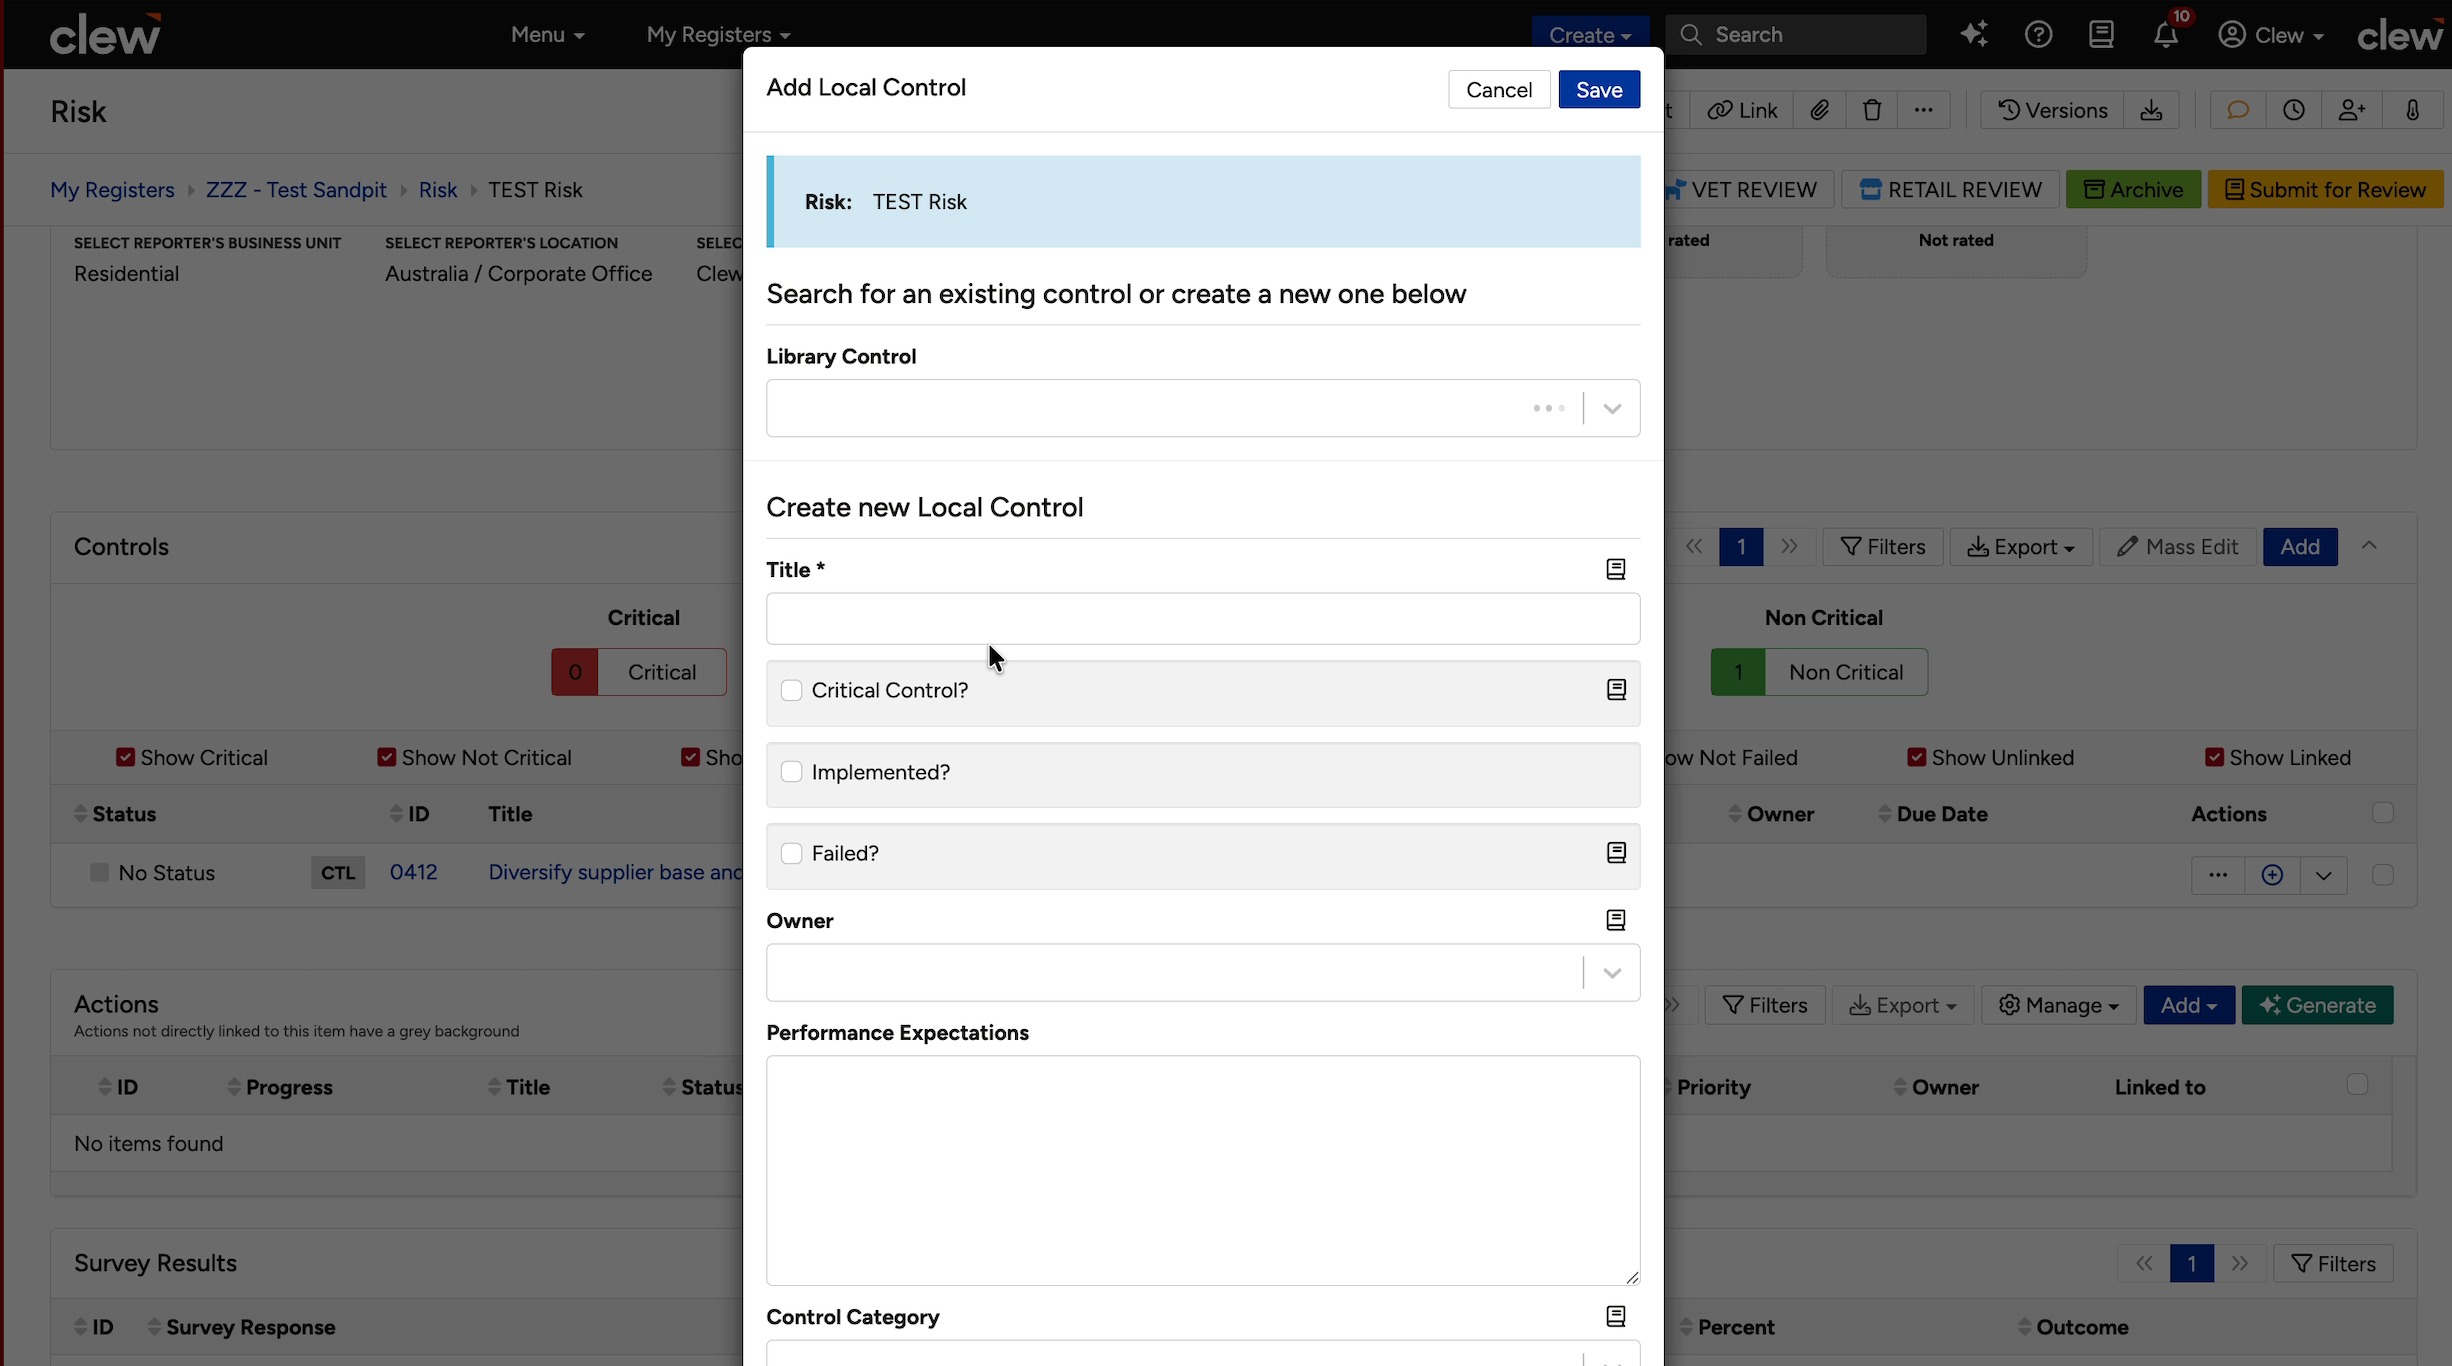Select all controls header checkbox

point(2383,813)
